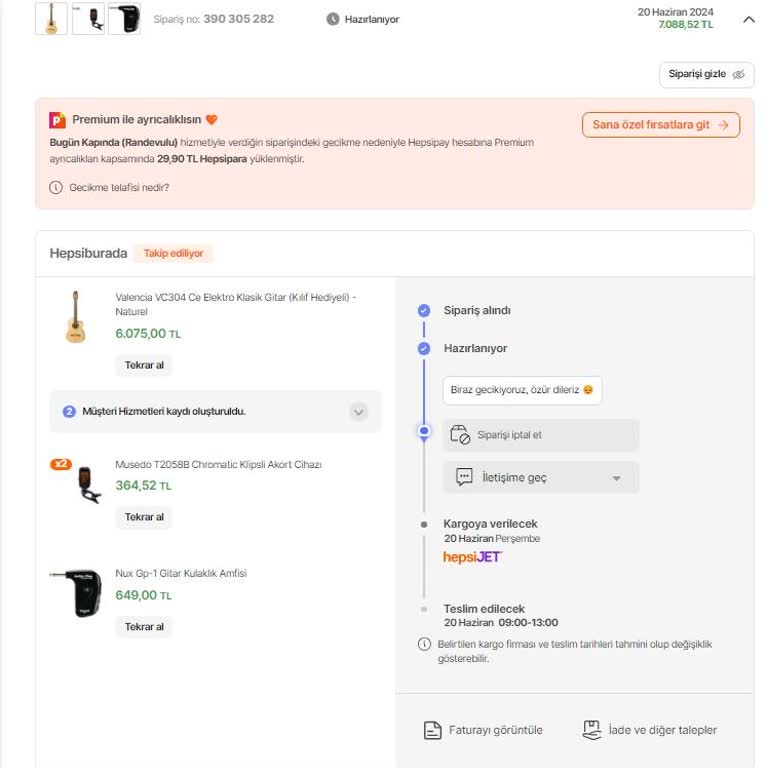Viewport: 768px width, 768px height.
Task: Click the Nux amplifier product image
Action: (76, 593)
